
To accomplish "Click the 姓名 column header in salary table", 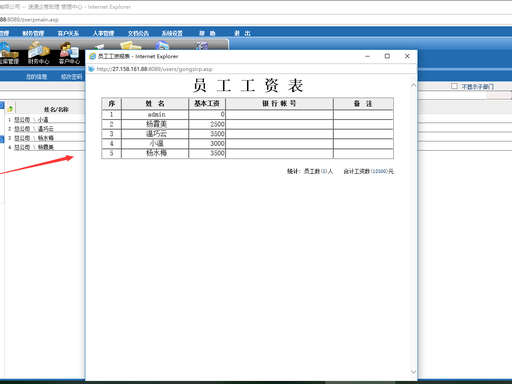I will (155, 103).
